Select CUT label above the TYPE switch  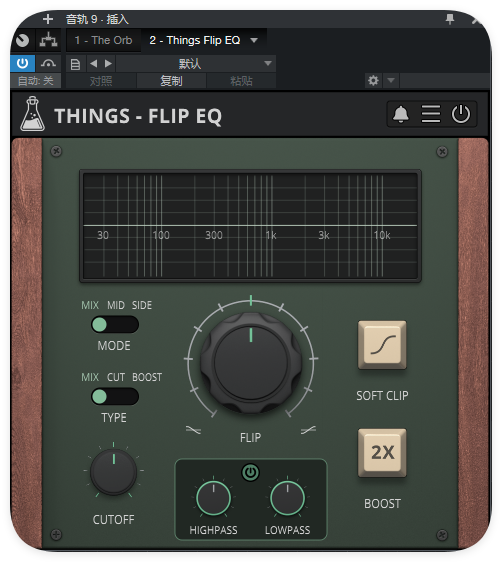[x=116, y=377]
